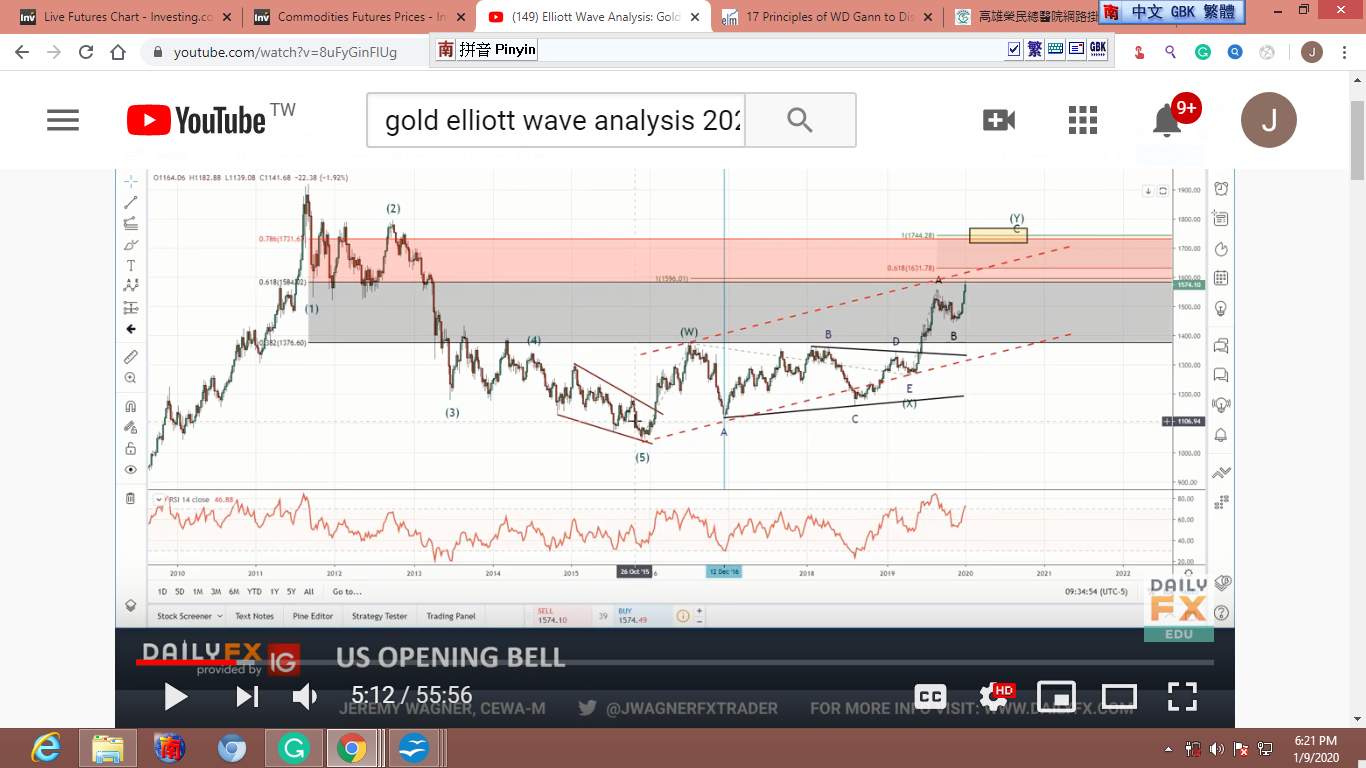1366x768 pixels.
Task: Open the Grammarly extension in Chrome toolbar
Action: pos(1203,52)
